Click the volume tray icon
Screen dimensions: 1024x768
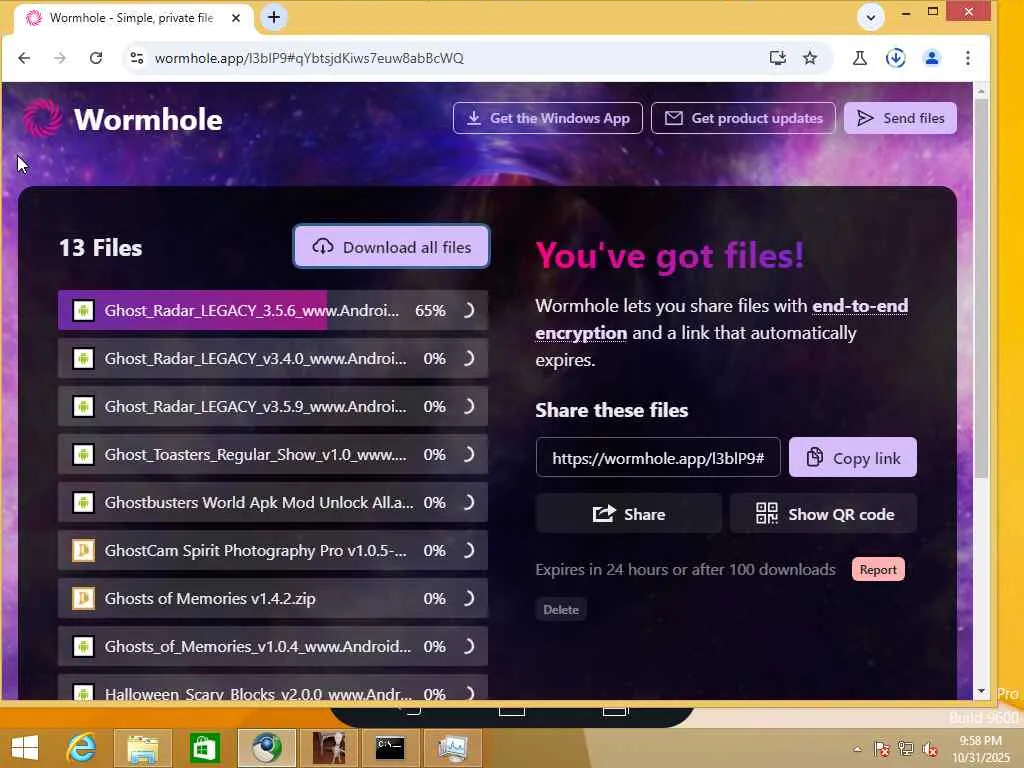[929, 749]
